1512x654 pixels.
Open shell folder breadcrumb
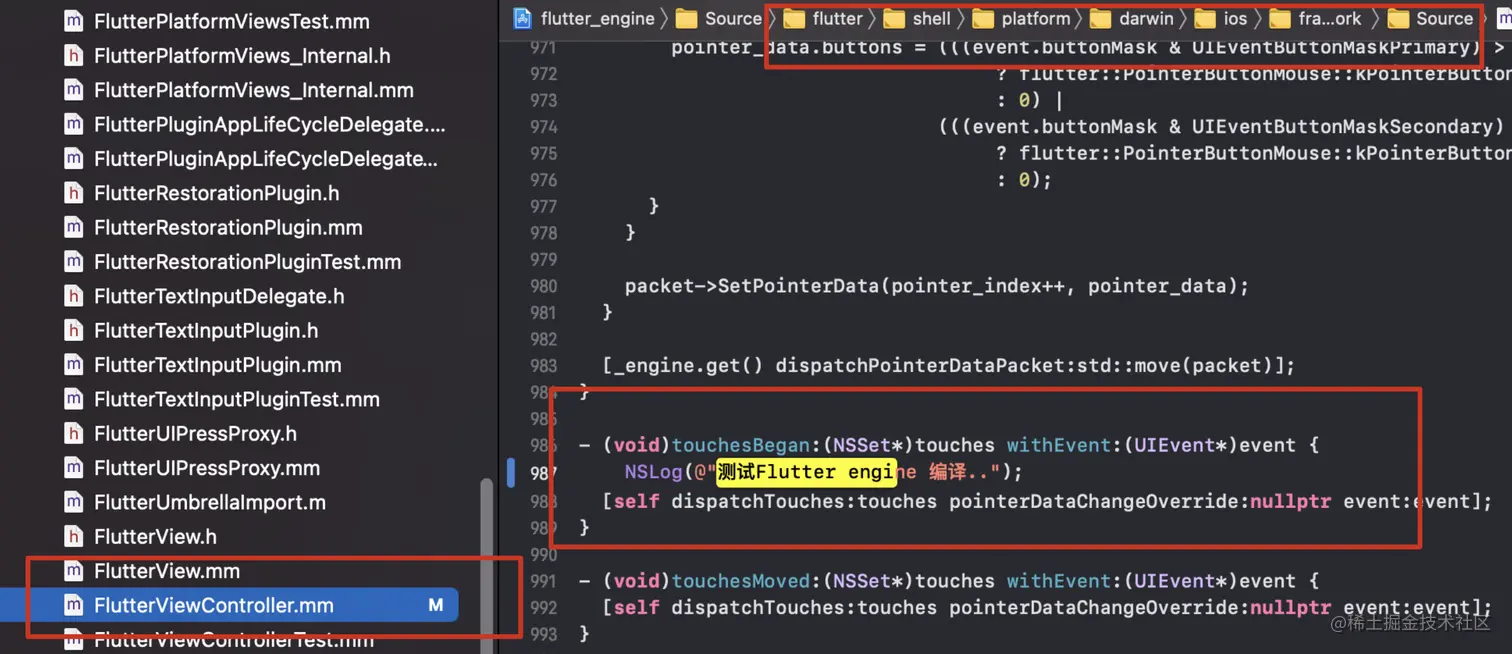coord(931,18)
